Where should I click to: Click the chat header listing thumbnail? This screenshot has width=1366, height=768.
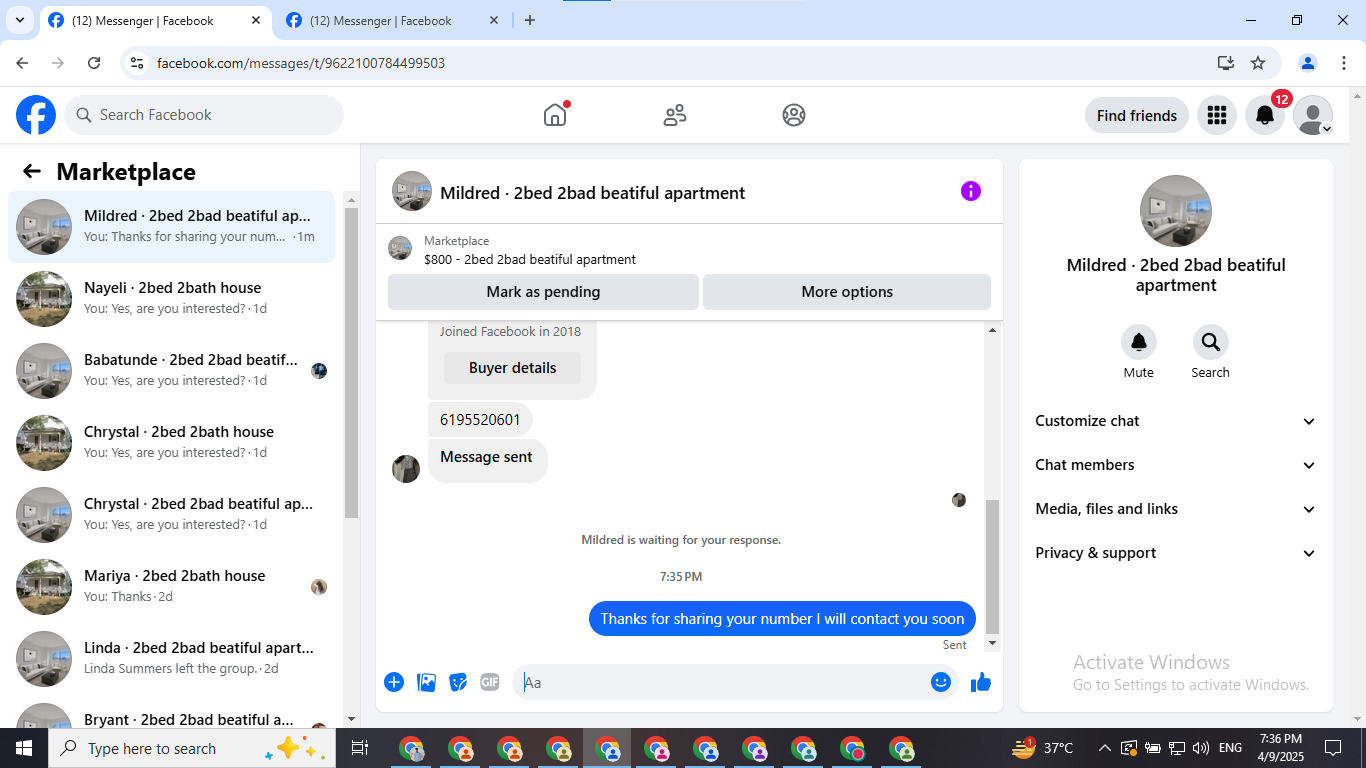pyautogui.click(x=412, y=191)
